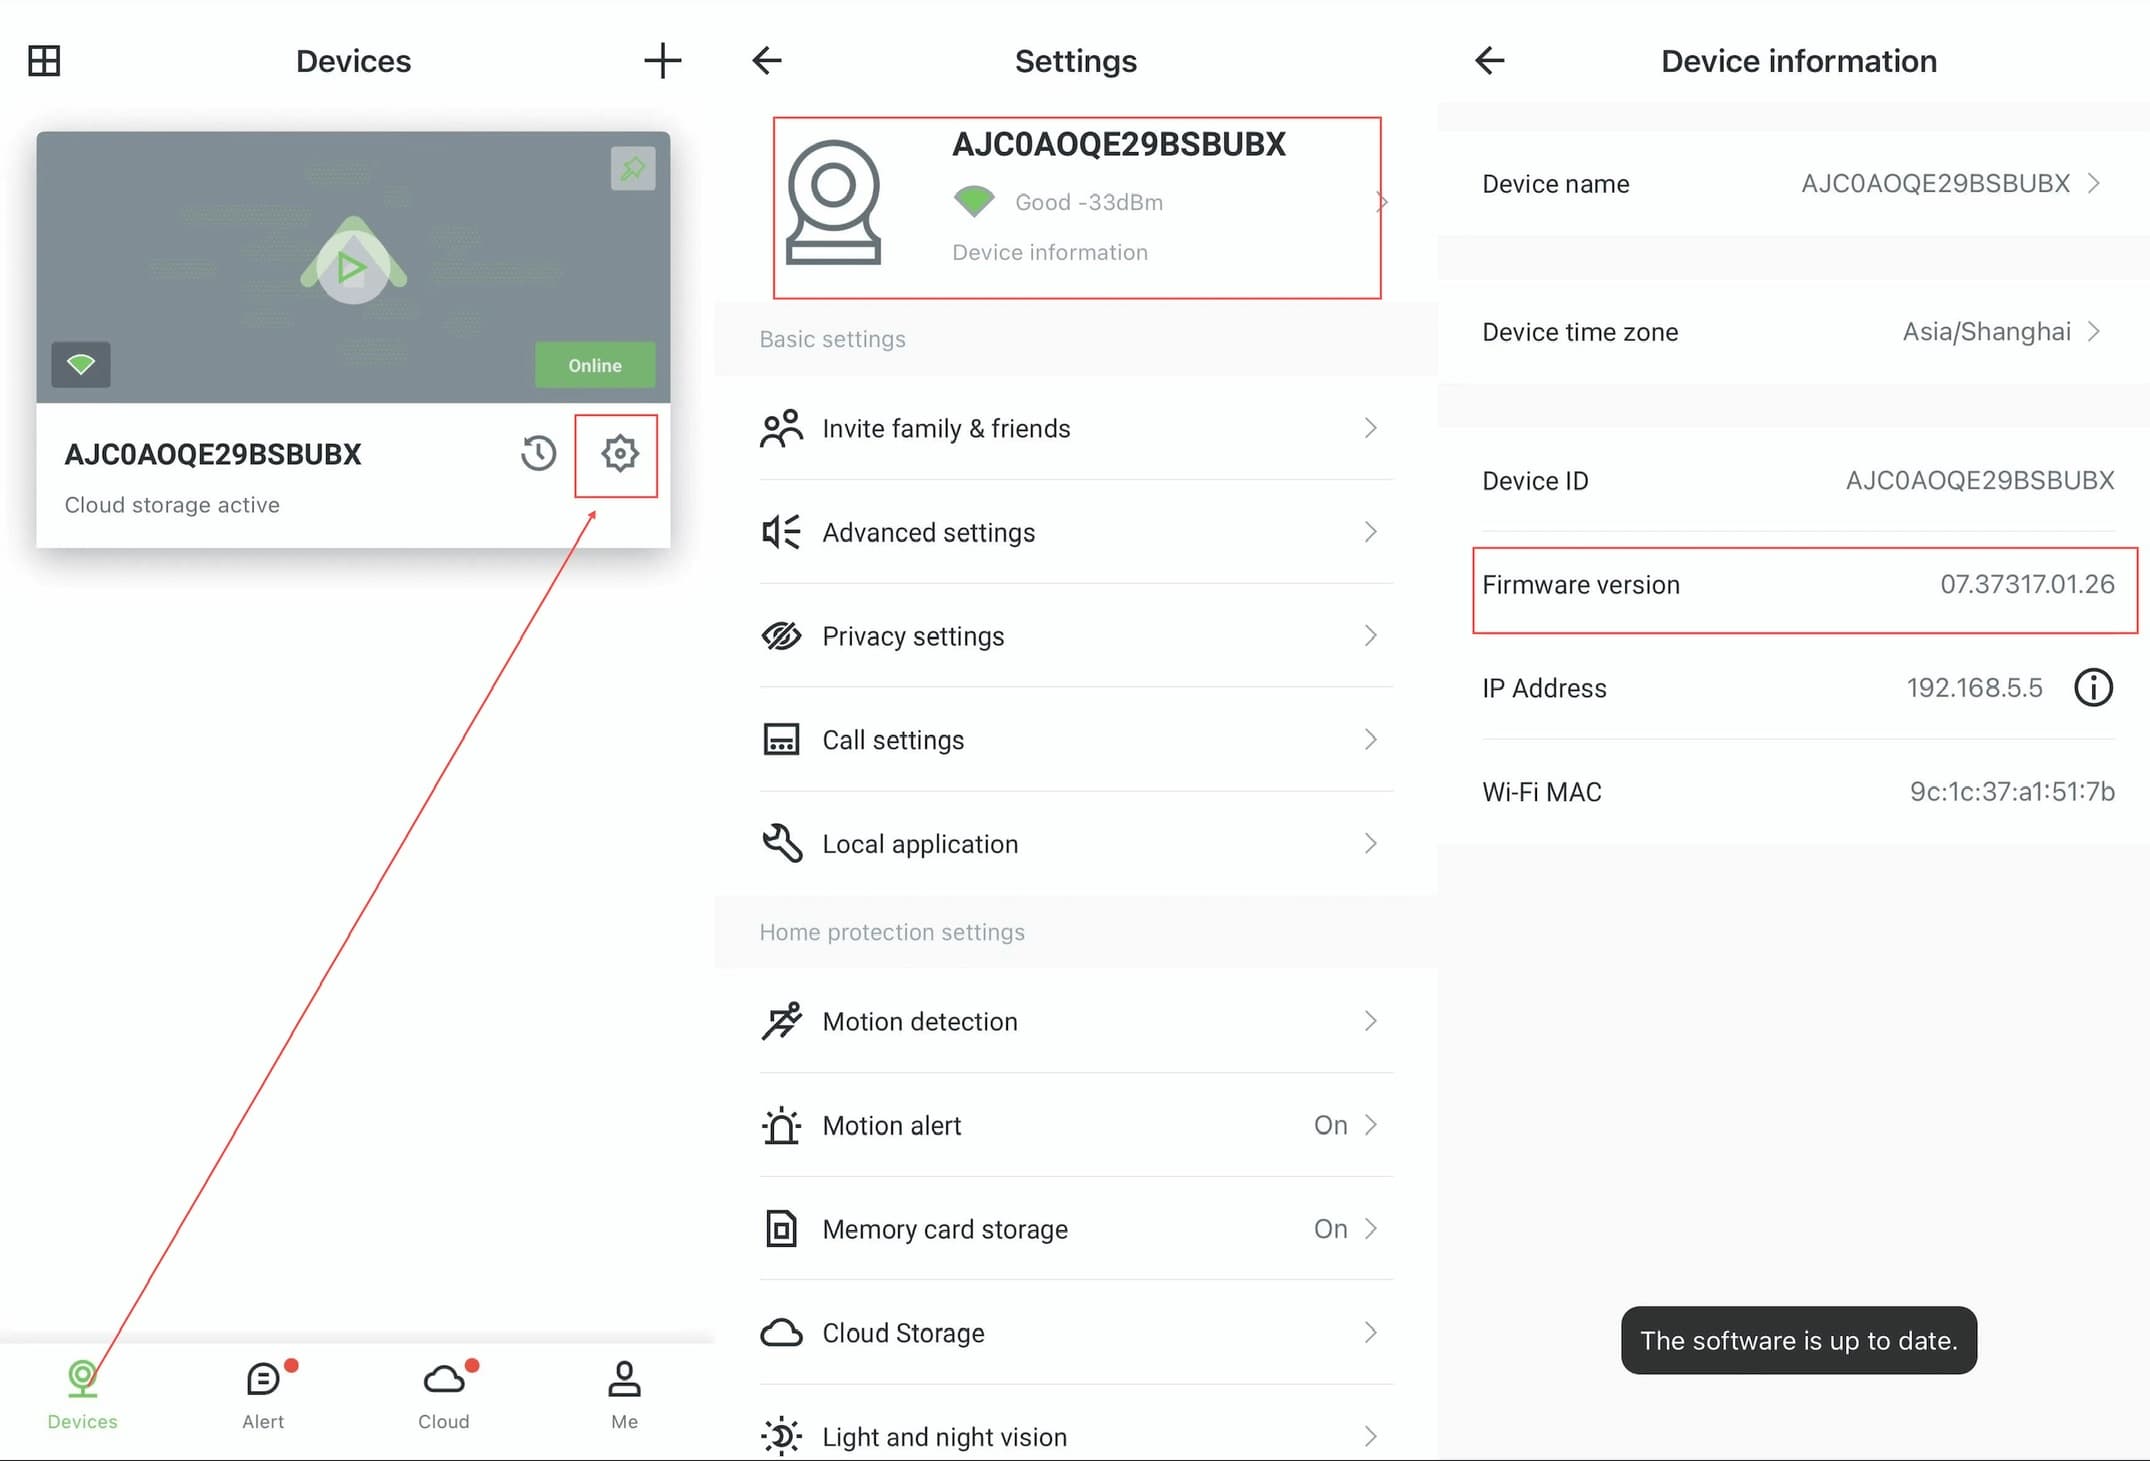Click the Light and night vision icon
The image size is (2150, 1461).
click(x=781, y=1437)
